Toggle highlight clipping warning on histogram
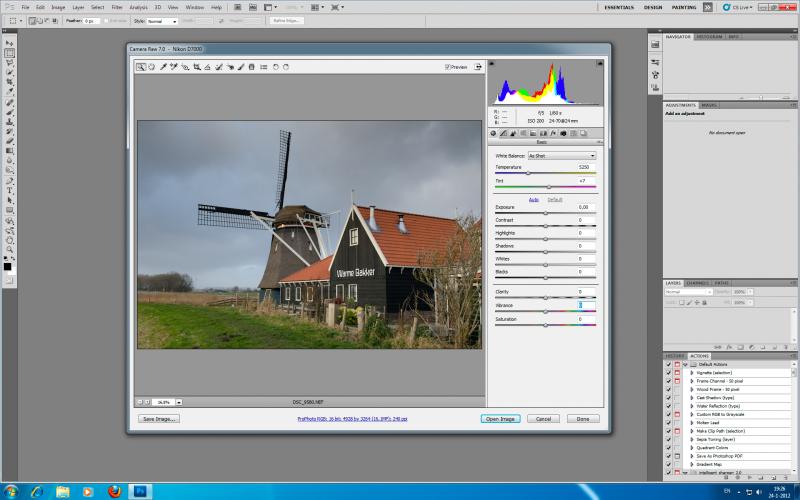800x500 pixels. [x=600, y=64]
